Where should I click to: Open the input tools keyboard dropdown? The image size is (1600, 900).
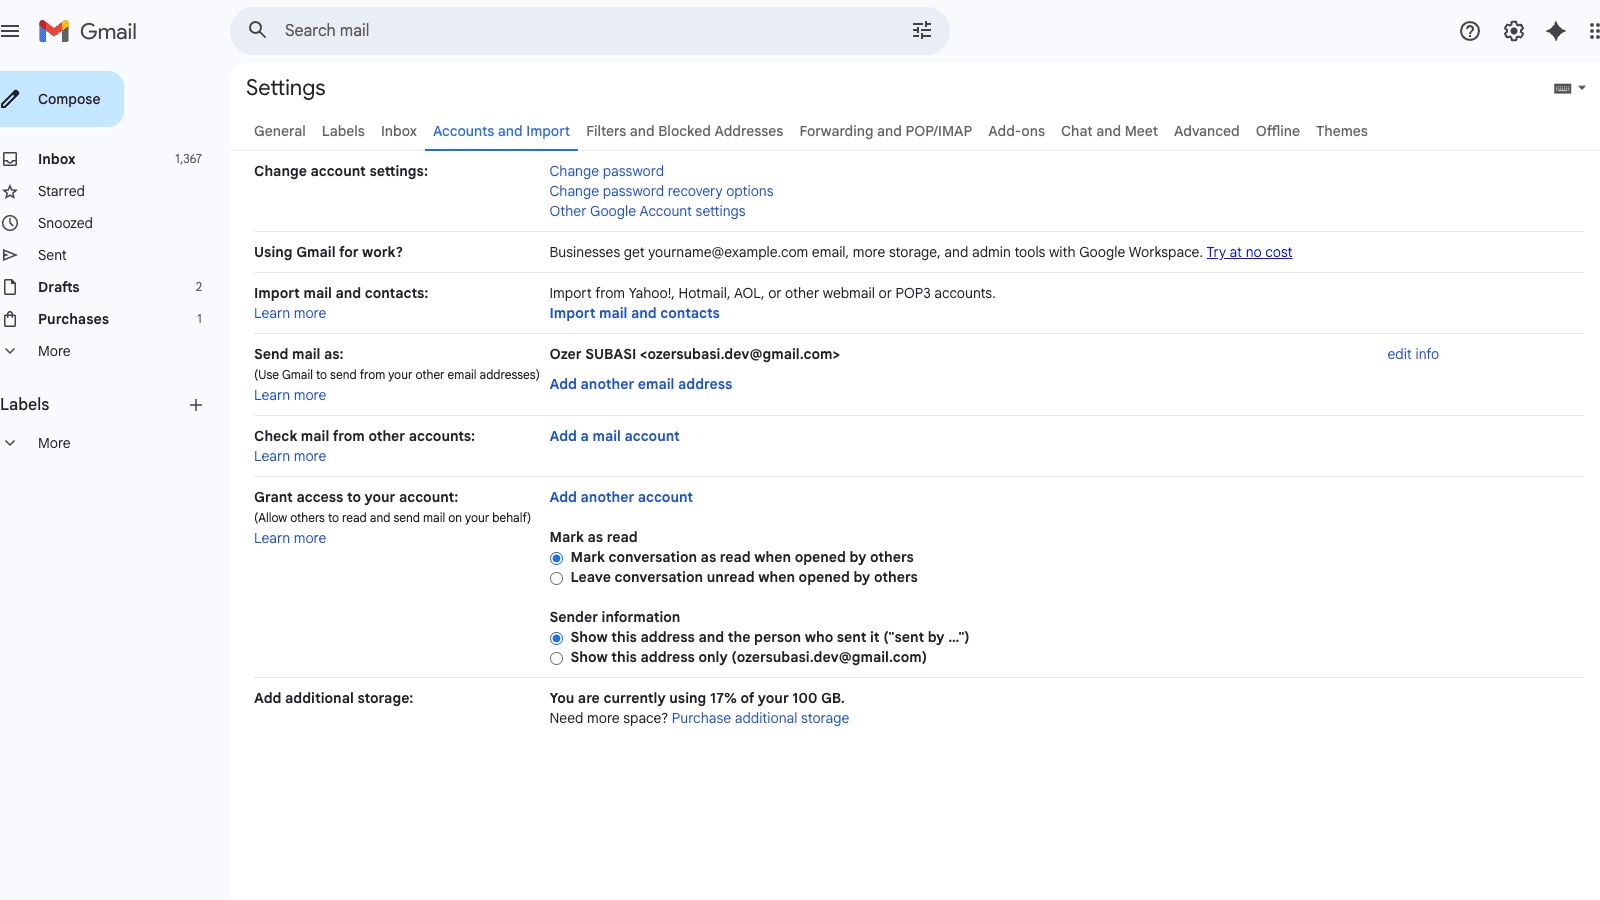click(1569, 88)
